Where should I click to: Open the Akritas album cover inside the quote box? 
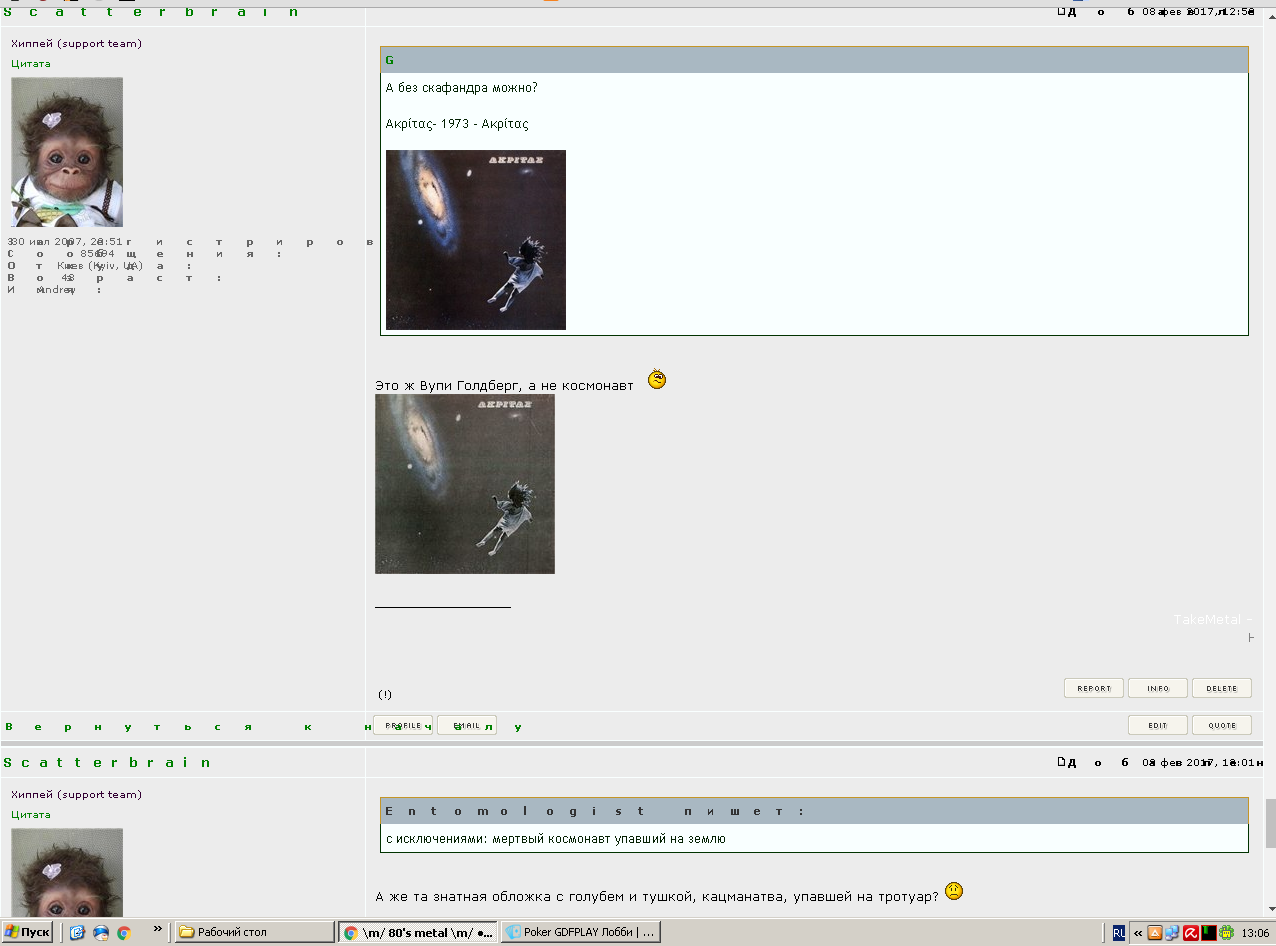(x=476, y=240)
